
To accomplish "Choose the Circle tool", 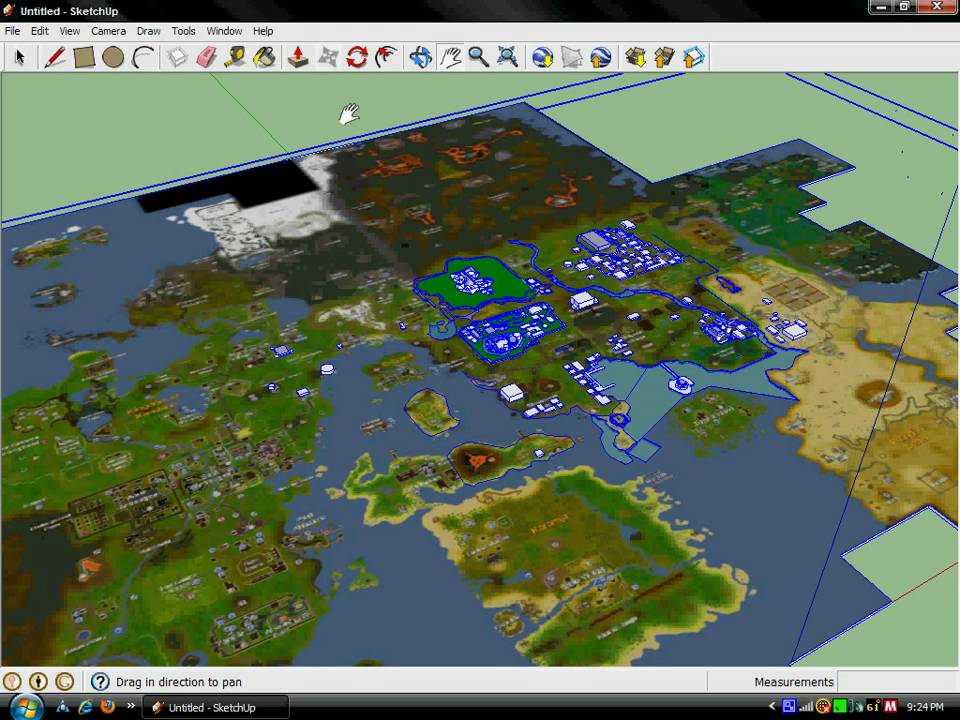I will (113, 58).
